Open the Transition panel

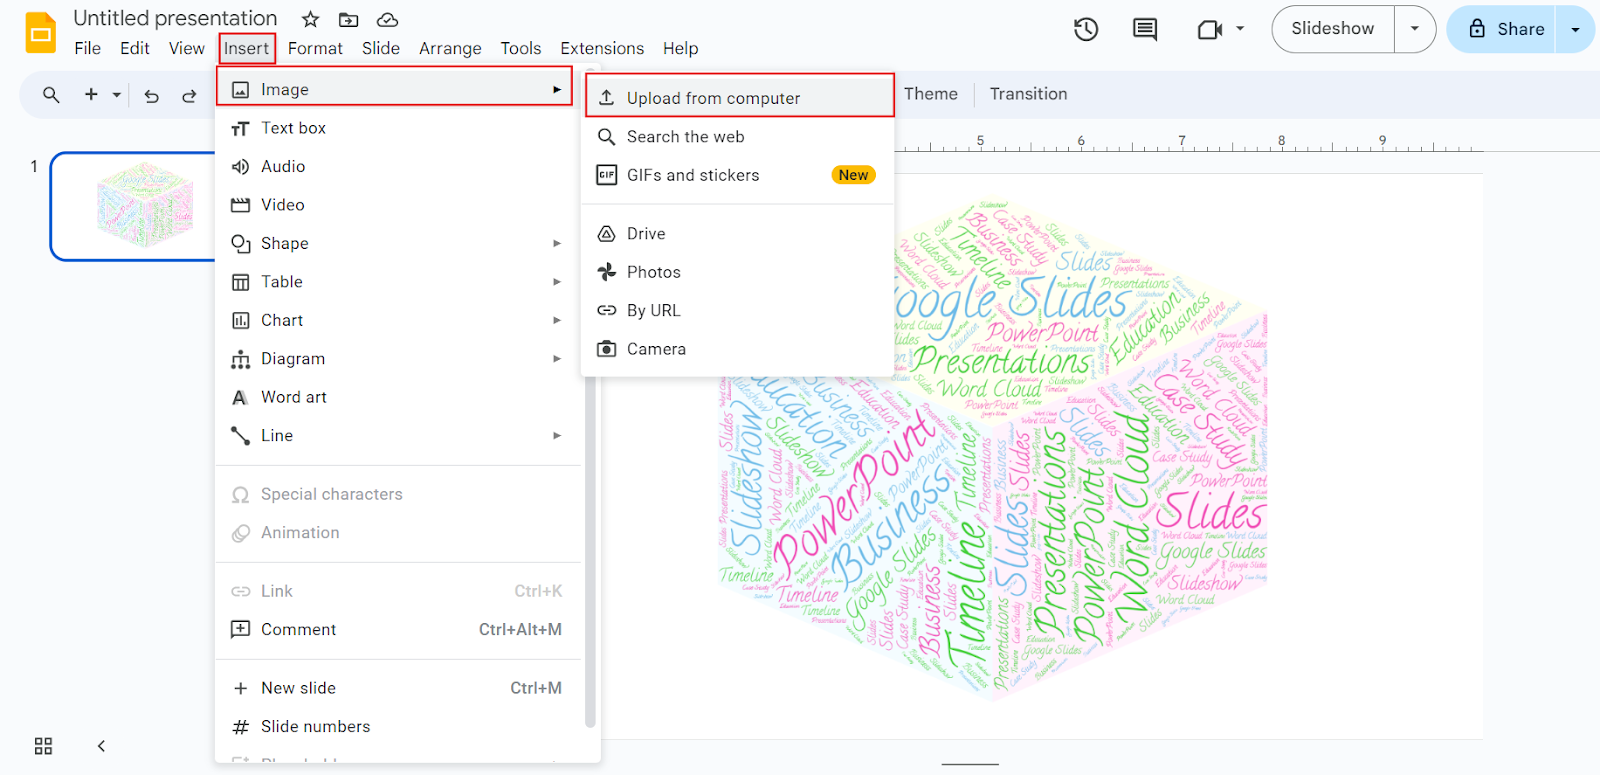(1028, 94)
